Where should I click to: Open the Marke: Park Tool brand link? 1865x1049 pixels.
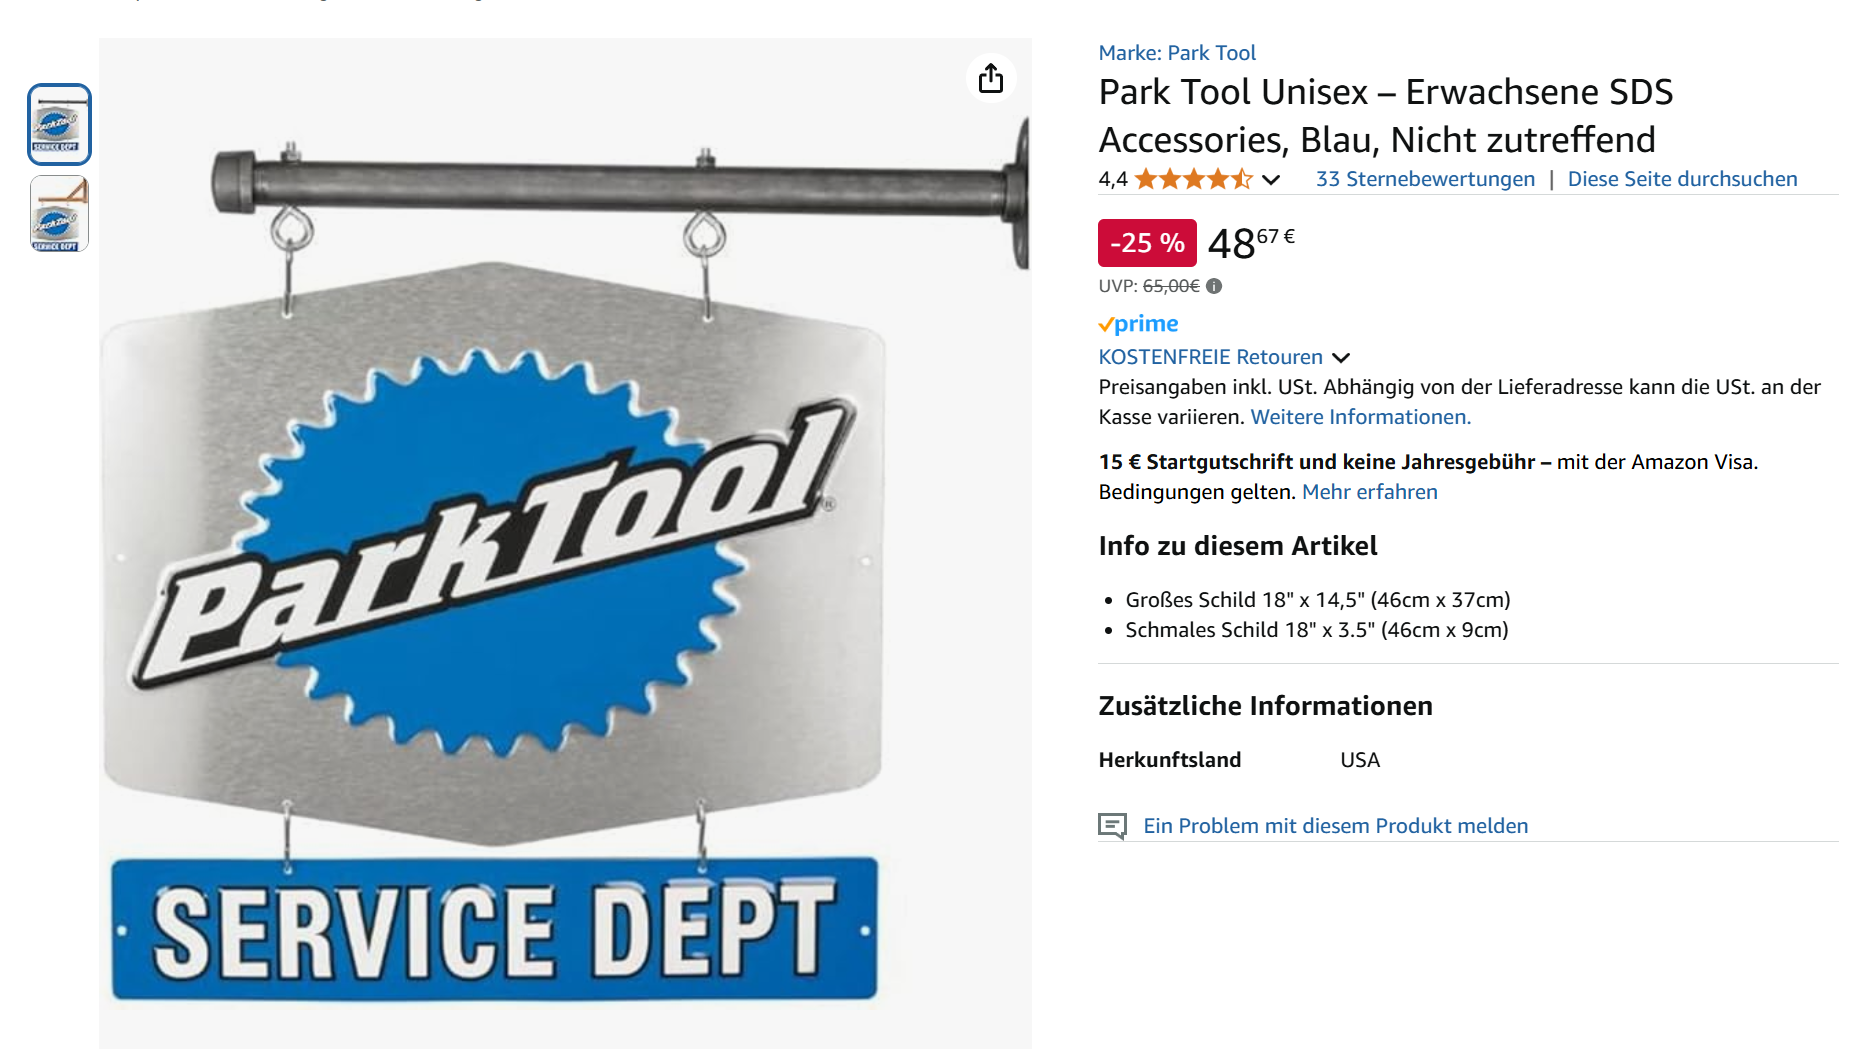click(1176, 53)
